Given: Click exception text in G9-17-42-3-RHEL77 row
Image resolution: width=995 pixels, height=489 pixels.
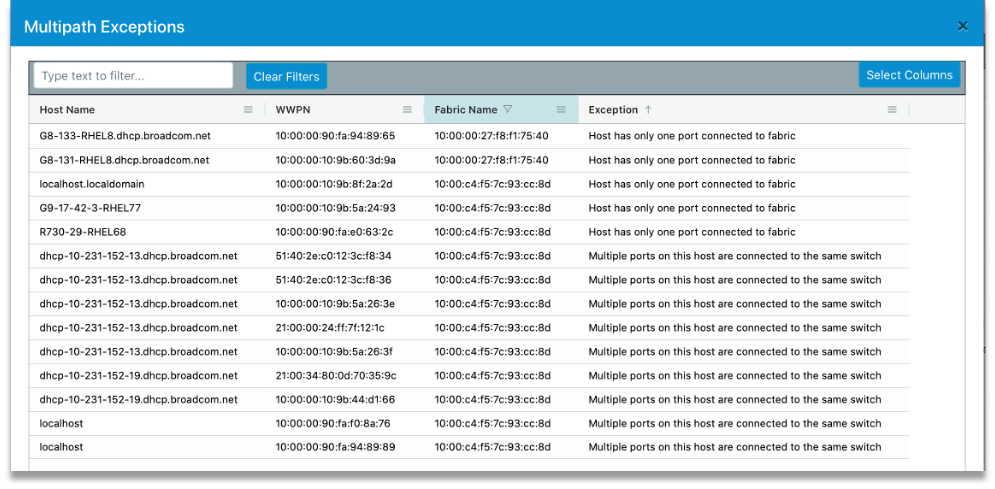Looking at the screenshot, I should pyautogui.click(x=692, y=208).
